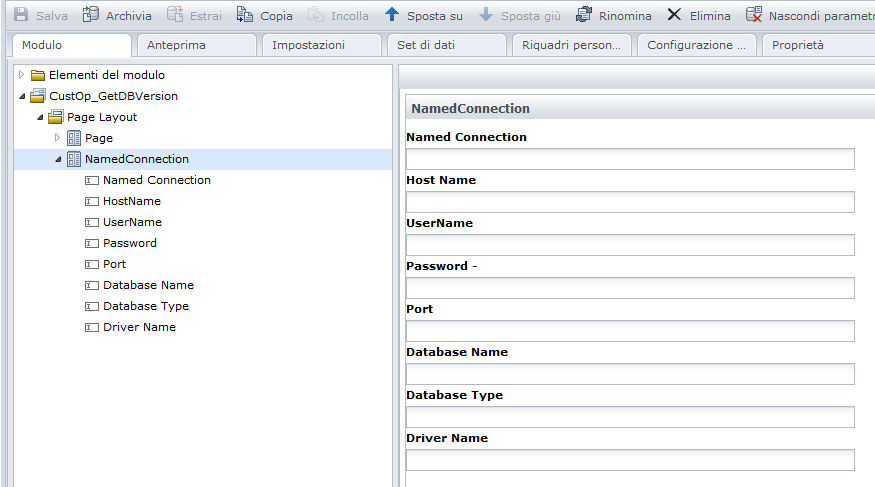875x487 pixels.
Task: Click the Port input field
Action: [630, 331]
